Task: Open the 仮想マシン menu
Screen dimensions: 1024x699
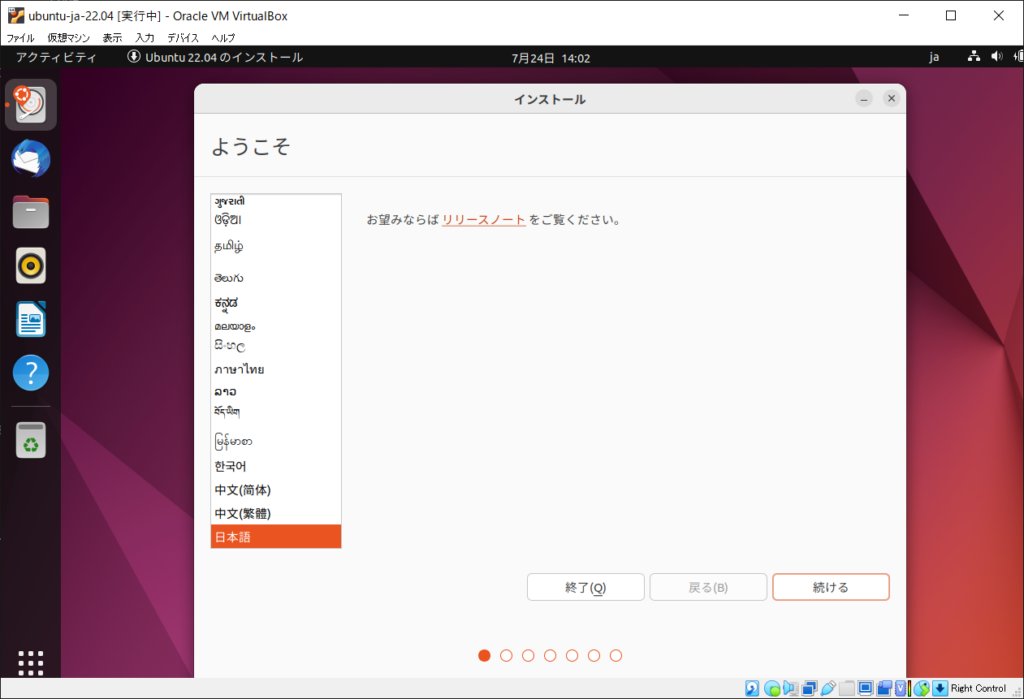Action: pyautogui.click(x=69, y=38)
